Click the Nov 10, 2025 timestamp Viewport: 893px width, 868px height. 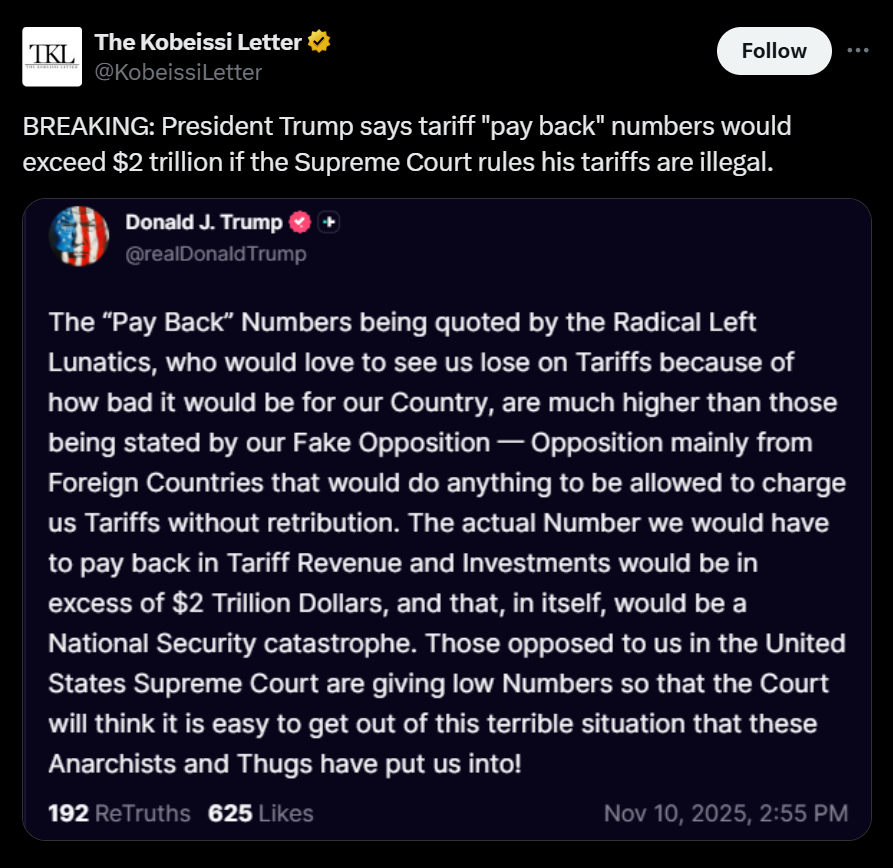point(726,813)
